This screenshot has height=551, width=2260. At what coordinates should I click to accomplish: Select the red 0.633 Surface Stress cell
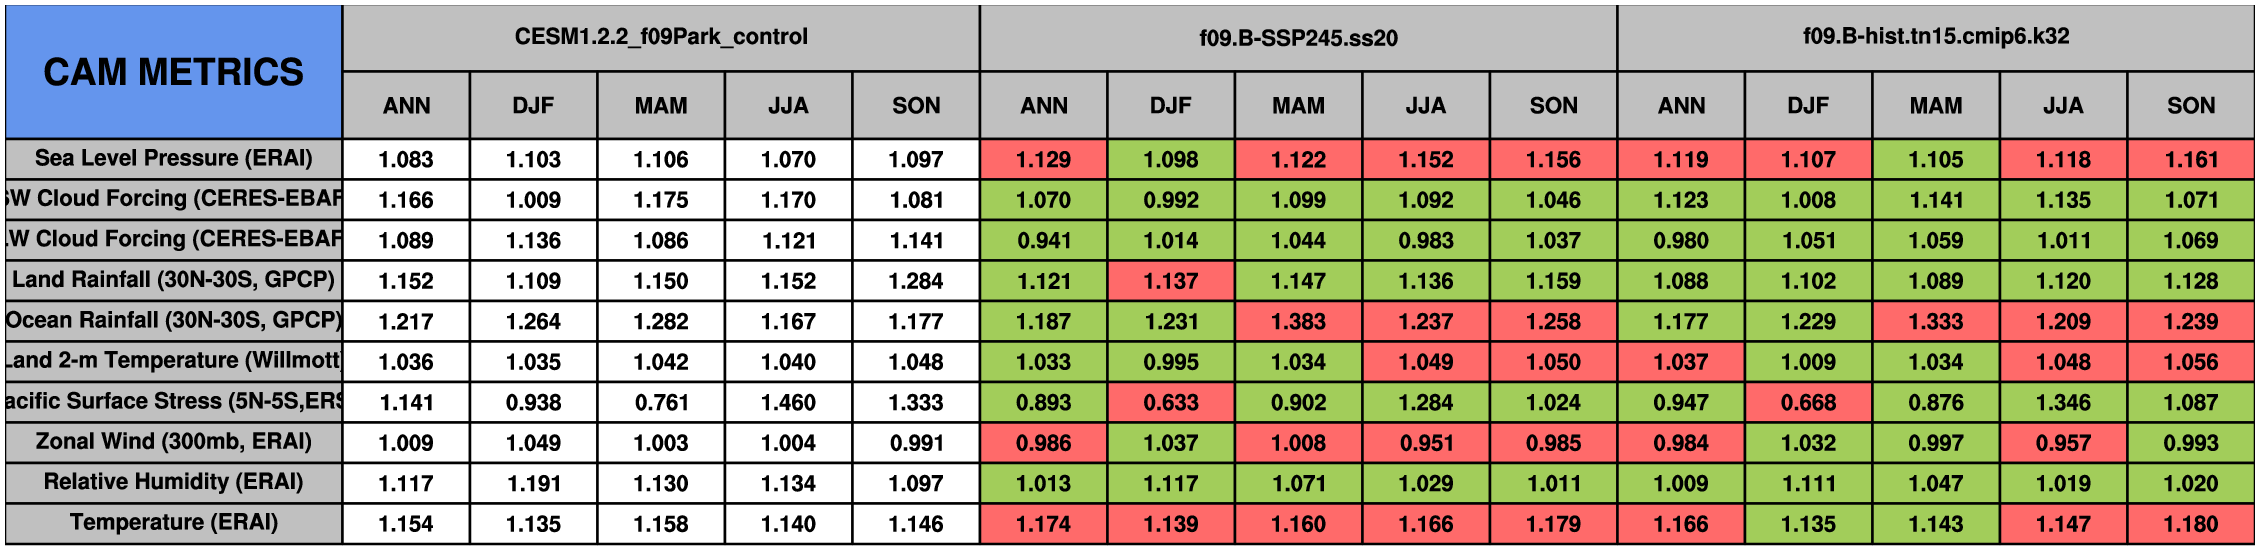tap(1171, 402)
